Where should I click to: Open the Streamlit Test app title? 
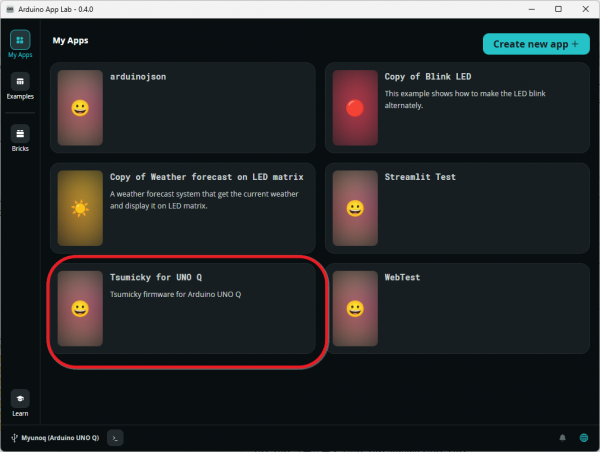420,177
